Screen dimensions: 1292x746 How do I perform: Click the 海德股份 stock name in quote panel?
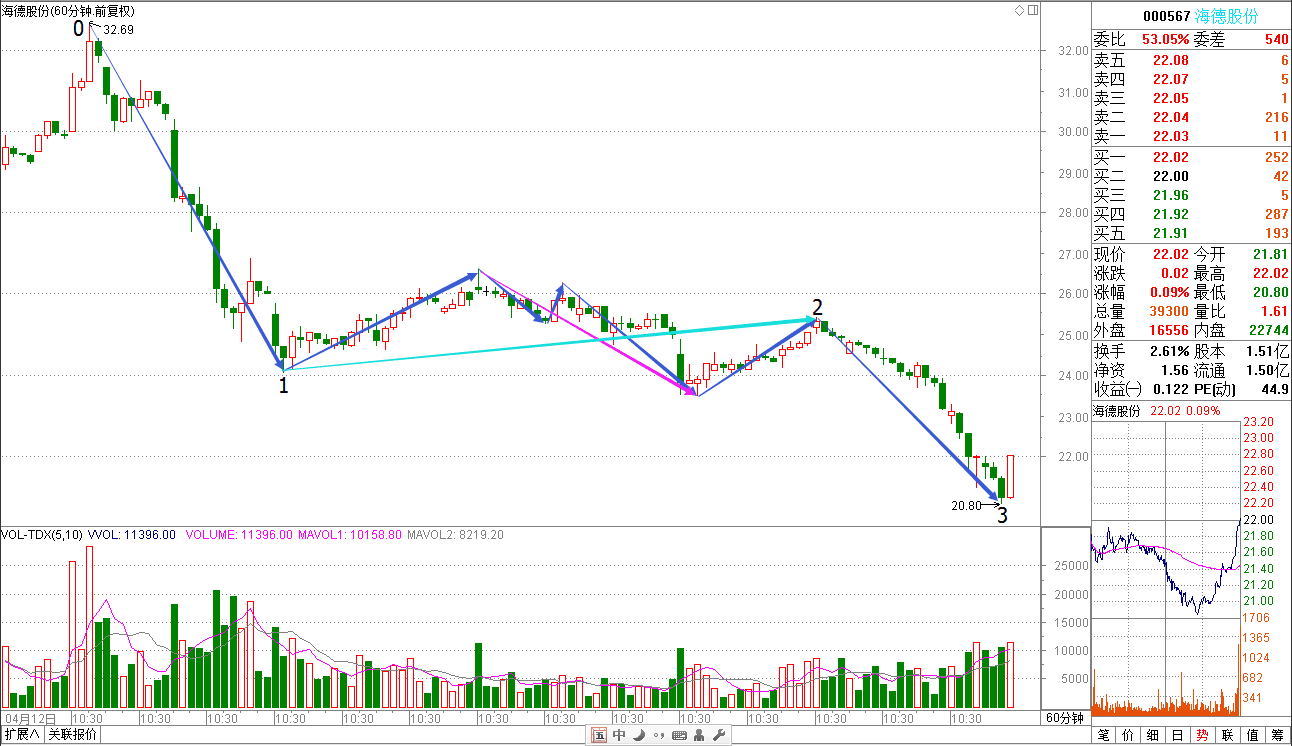click(x=1227, y=17)
